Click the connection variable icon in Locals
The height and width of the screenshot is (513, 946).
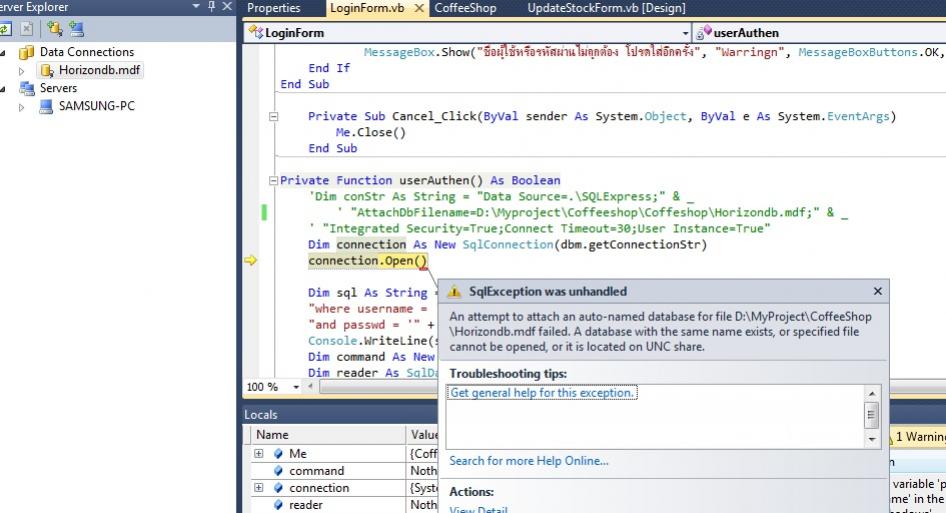tap(278, 488)
